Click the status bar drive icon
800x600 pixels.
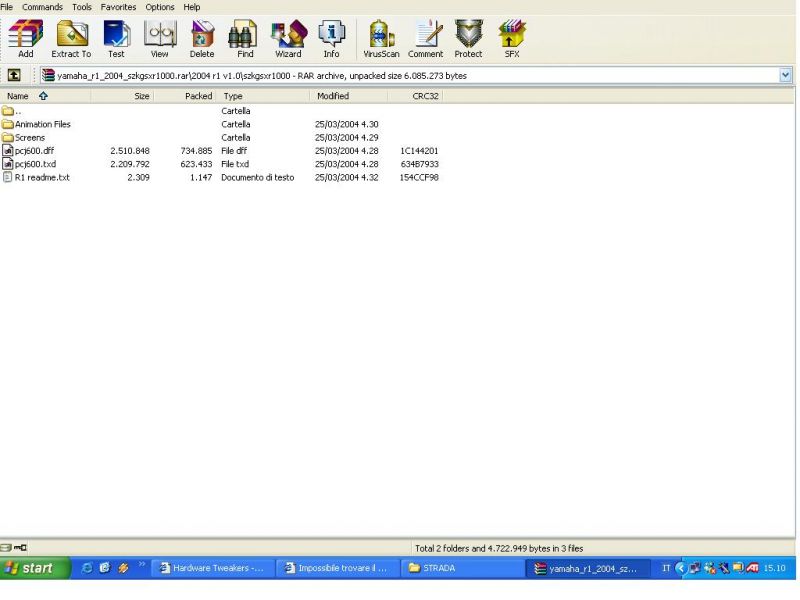click(6, 548)
